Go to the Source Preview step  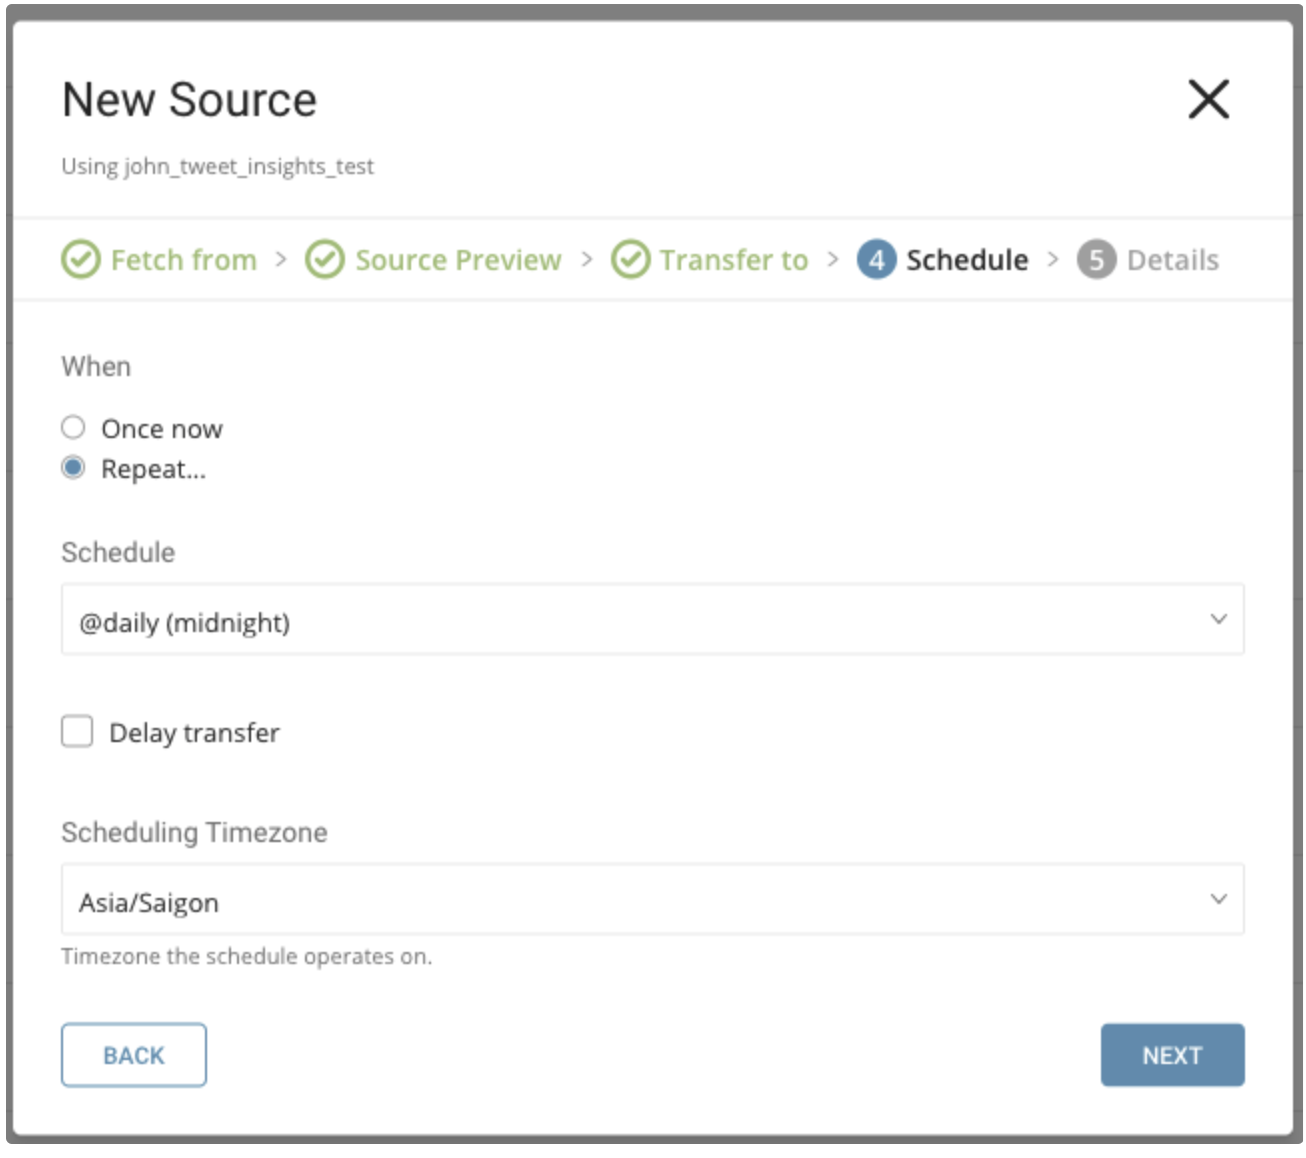(458, 260)
